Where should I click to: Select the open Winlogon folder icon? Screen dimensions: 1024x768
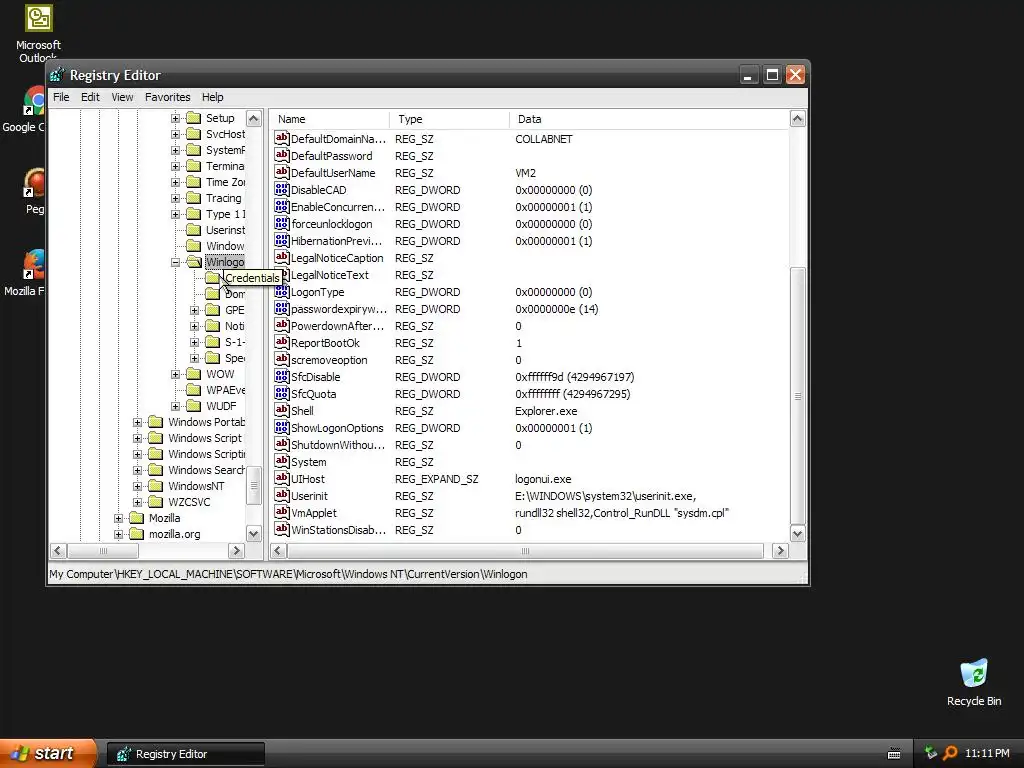[x=194, y=262]
